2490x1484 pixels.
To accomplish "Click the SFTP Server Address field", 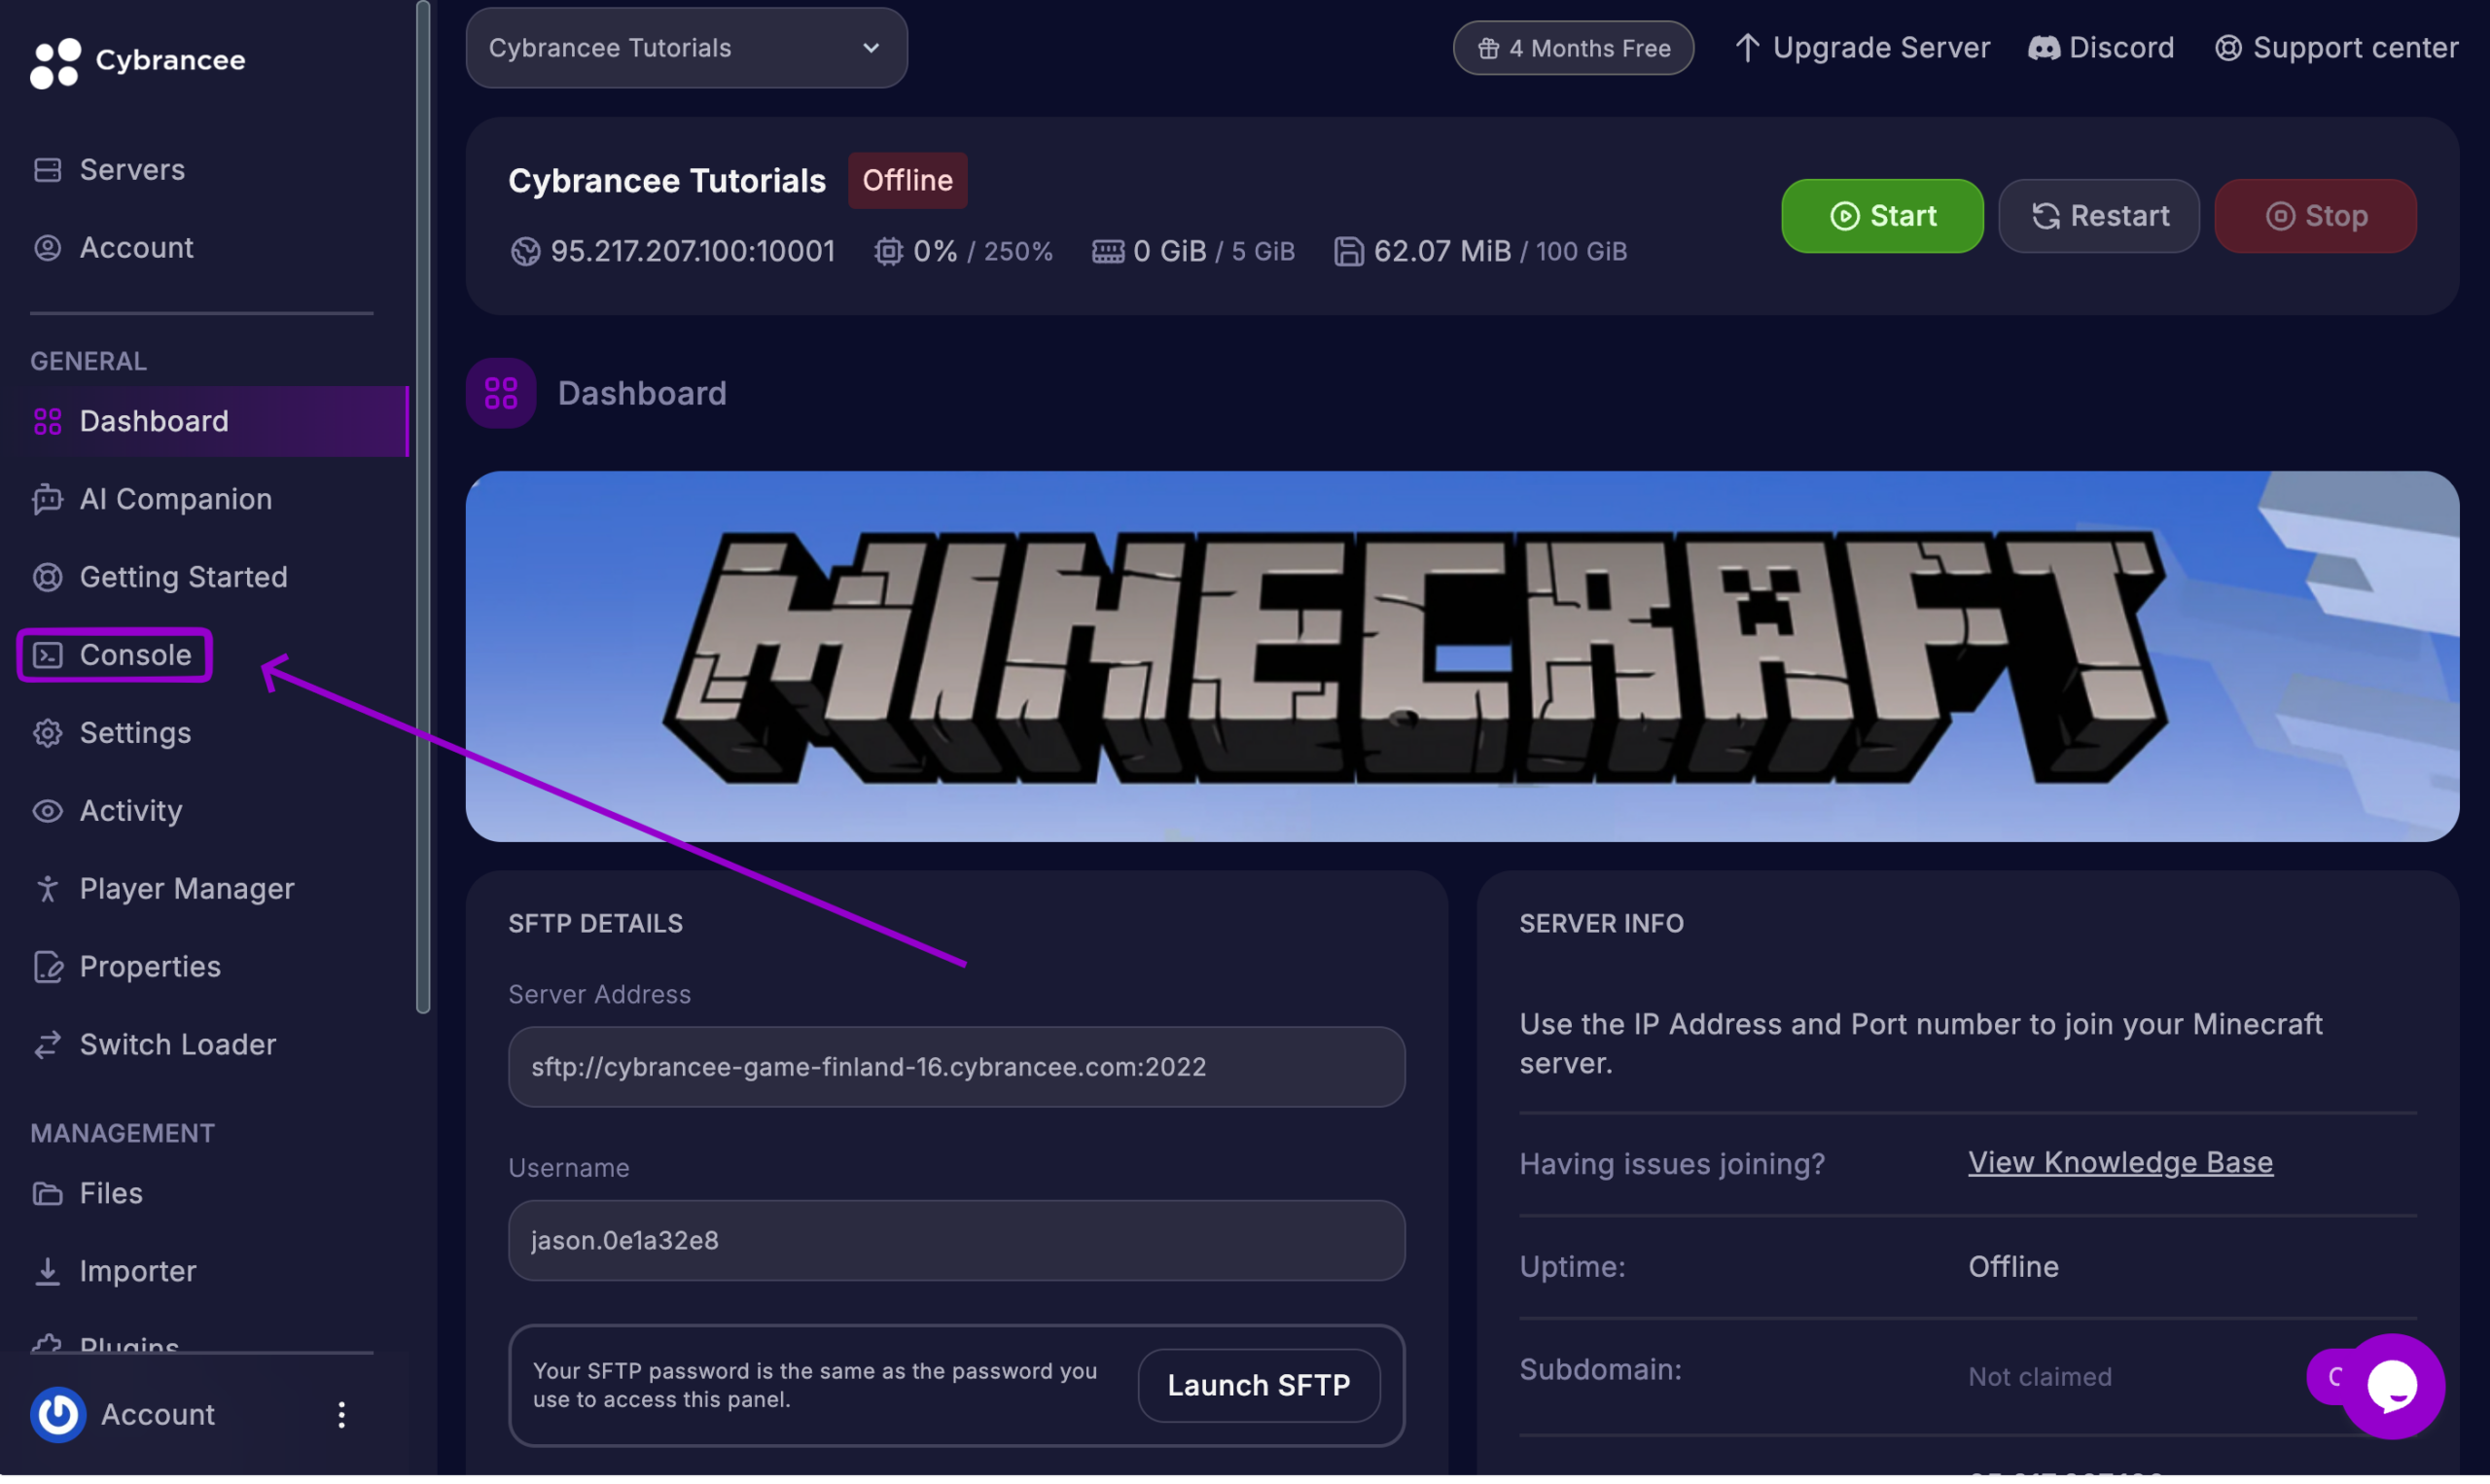I will point(957,1068).
